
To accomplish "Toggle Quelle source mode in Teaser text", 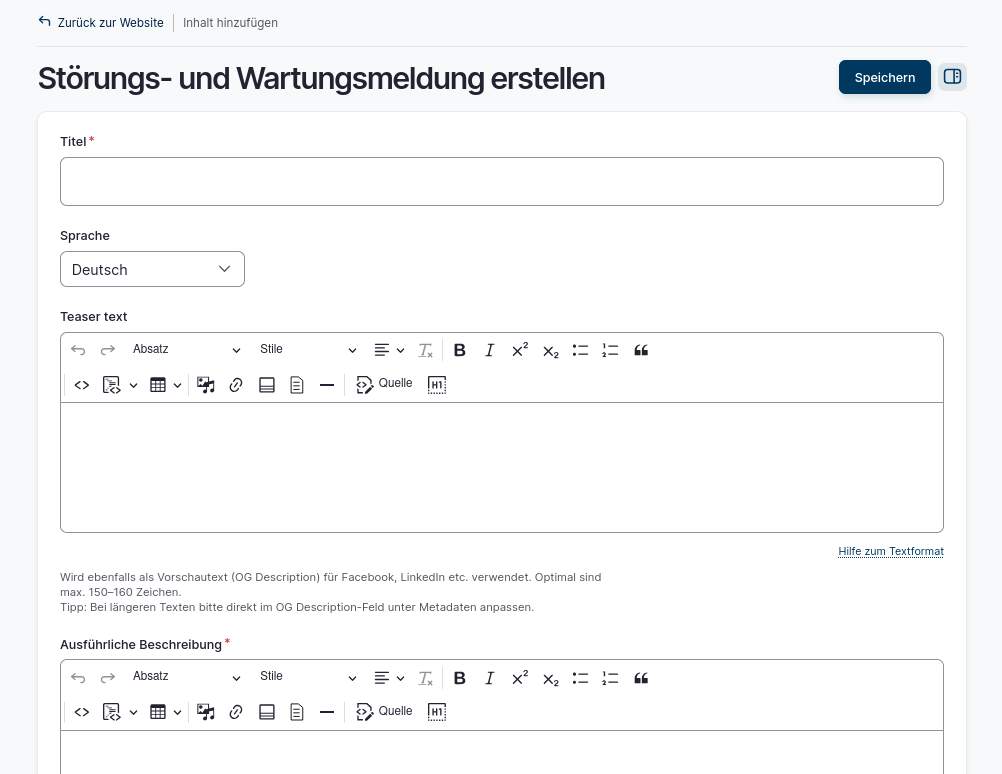I will [384, 384].
